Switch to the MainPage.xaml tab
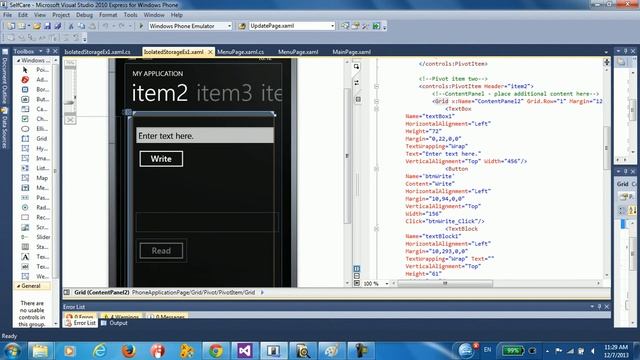The height and width of the screenshot is (360, 640). (351, 52)
